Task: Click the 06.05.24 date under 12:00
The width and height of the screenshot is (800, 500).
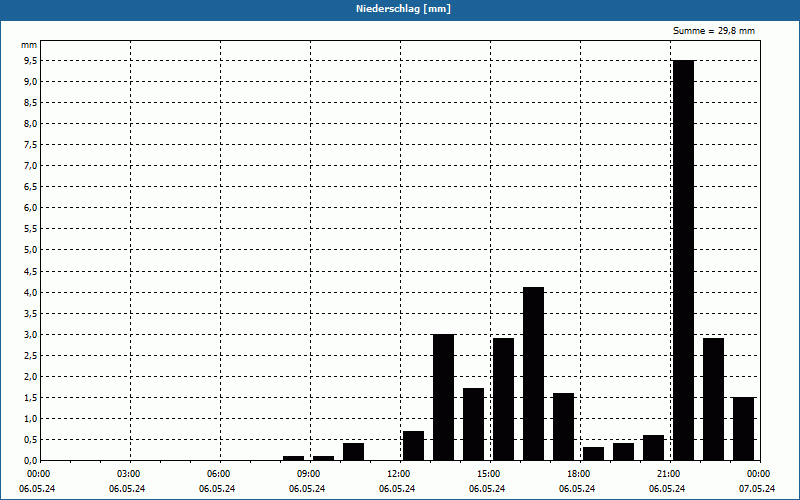Action: [397, 489]
